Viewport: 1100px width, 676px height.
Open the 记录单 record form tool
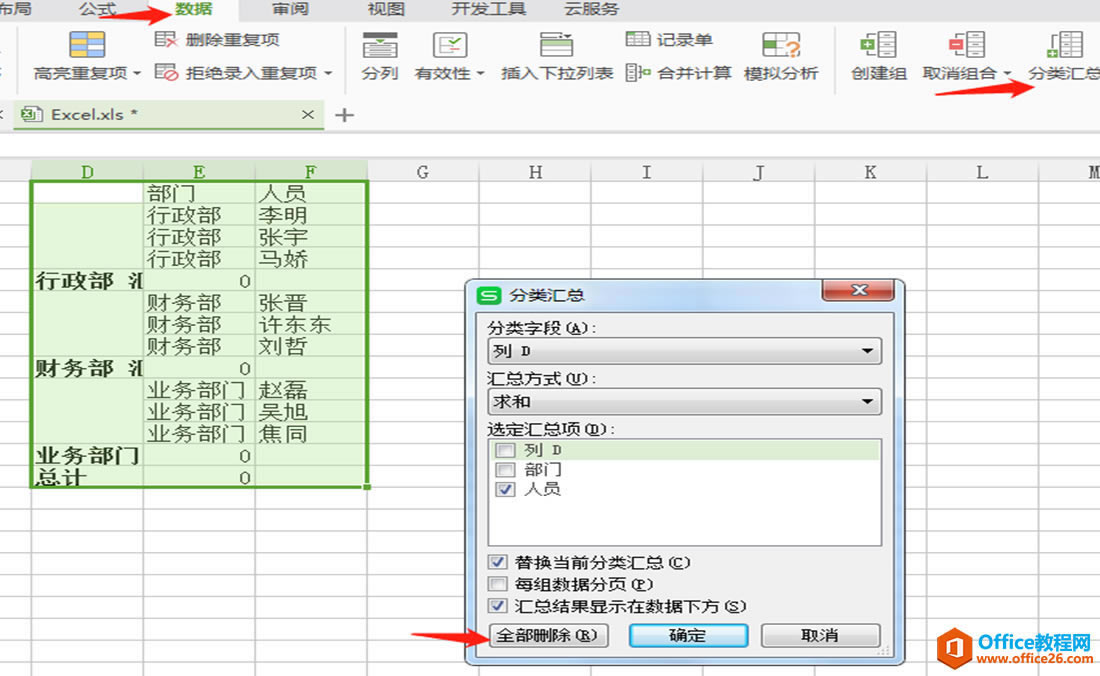coord(669,39)
